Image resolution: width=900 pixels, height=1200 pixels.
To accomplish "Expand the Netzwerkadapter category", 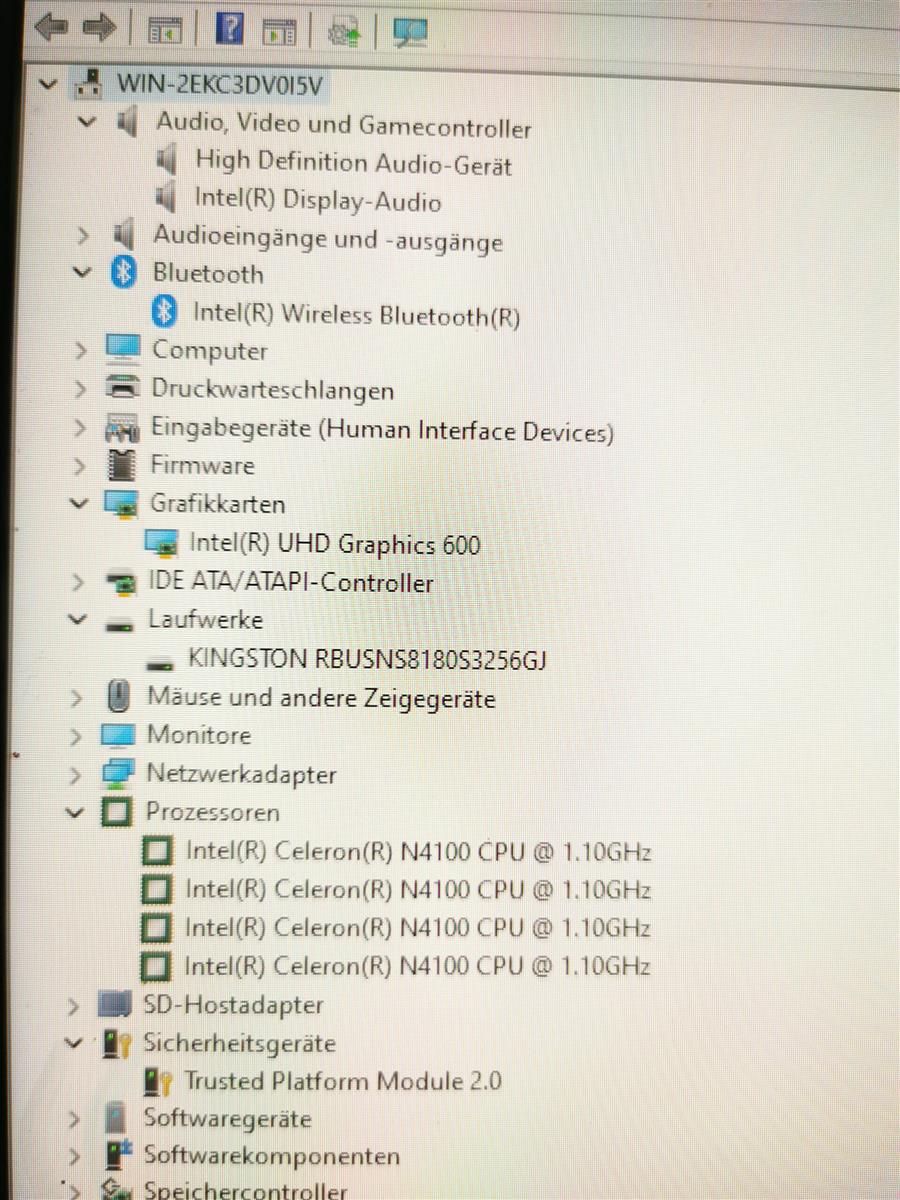I will click(x=77, y=775).
